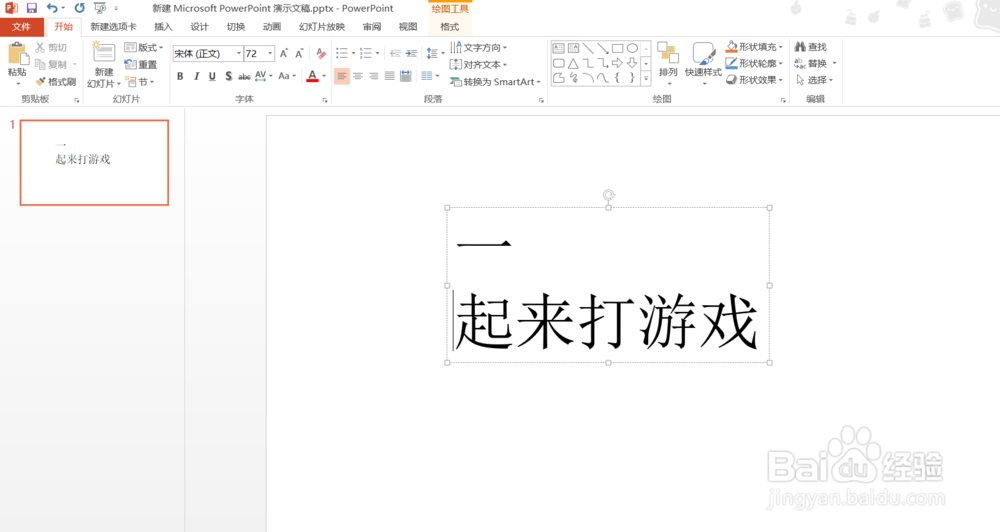Screen dimensions: 1000x532
Task: Click the Format Painter (格式刷) icon
Action: 41,82
